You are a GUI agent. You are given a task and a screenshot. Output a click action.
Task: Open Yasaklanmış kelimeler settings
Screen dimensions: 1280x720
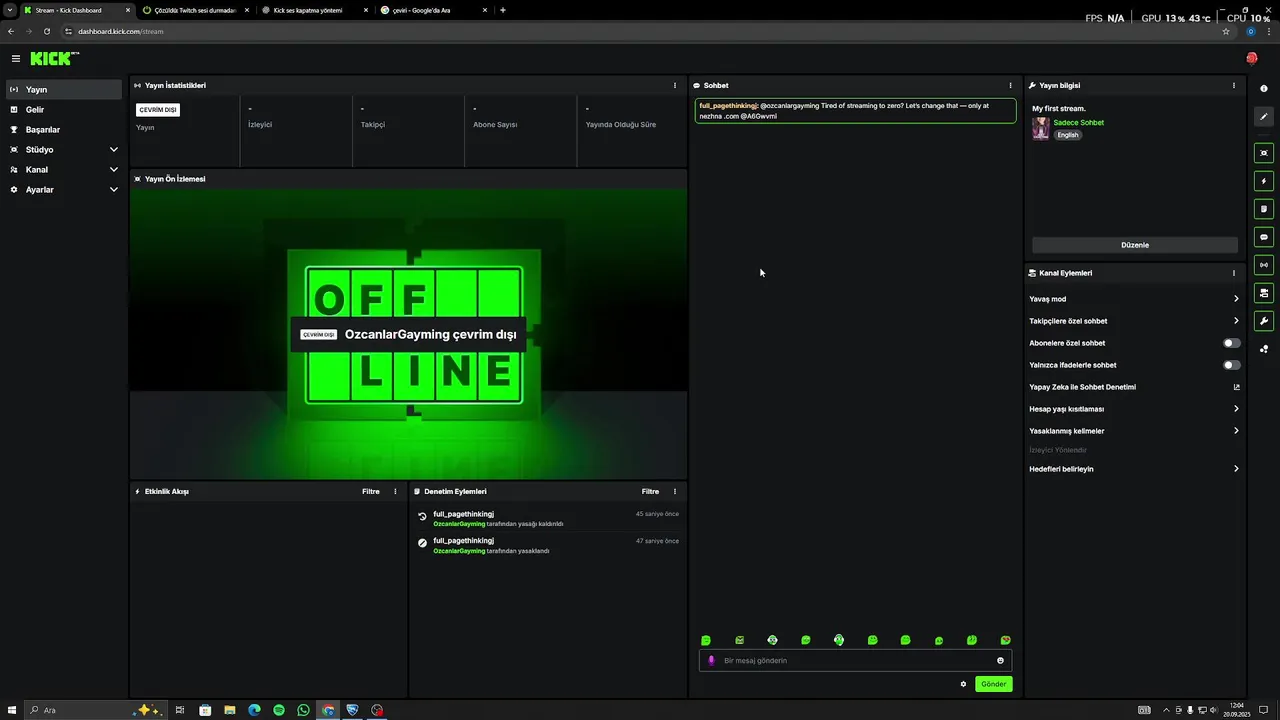click(x=1134, y=431)
